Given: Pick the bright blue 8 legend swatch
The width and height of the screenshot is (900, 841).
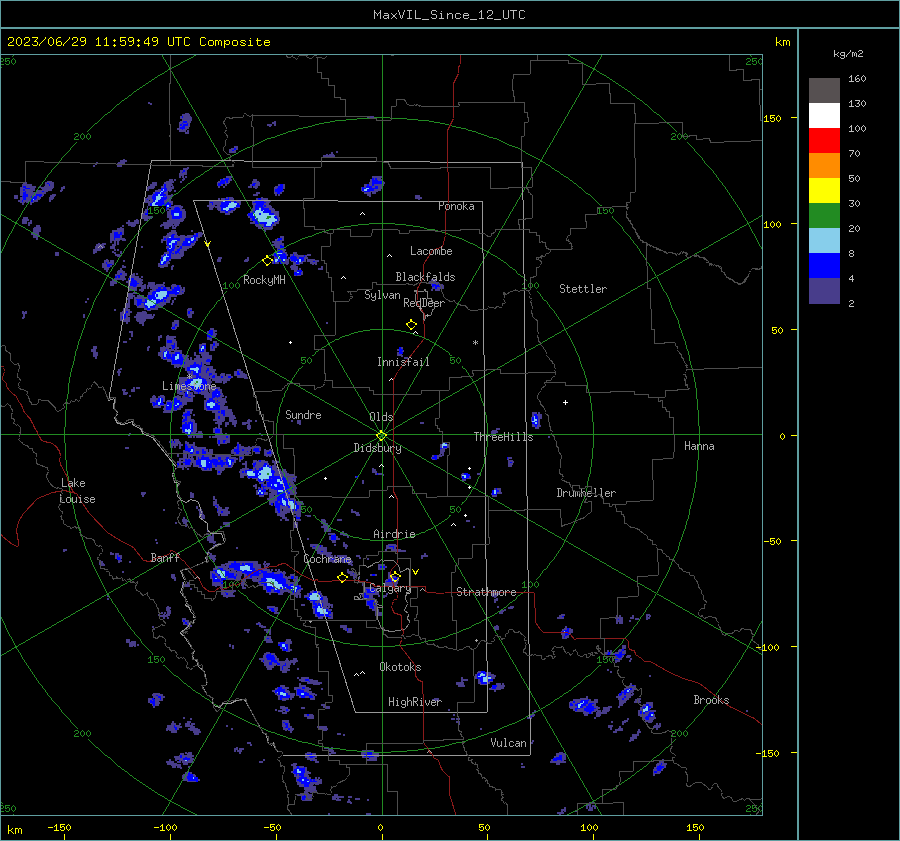Looking at the screenshot, I should [824, 266].
